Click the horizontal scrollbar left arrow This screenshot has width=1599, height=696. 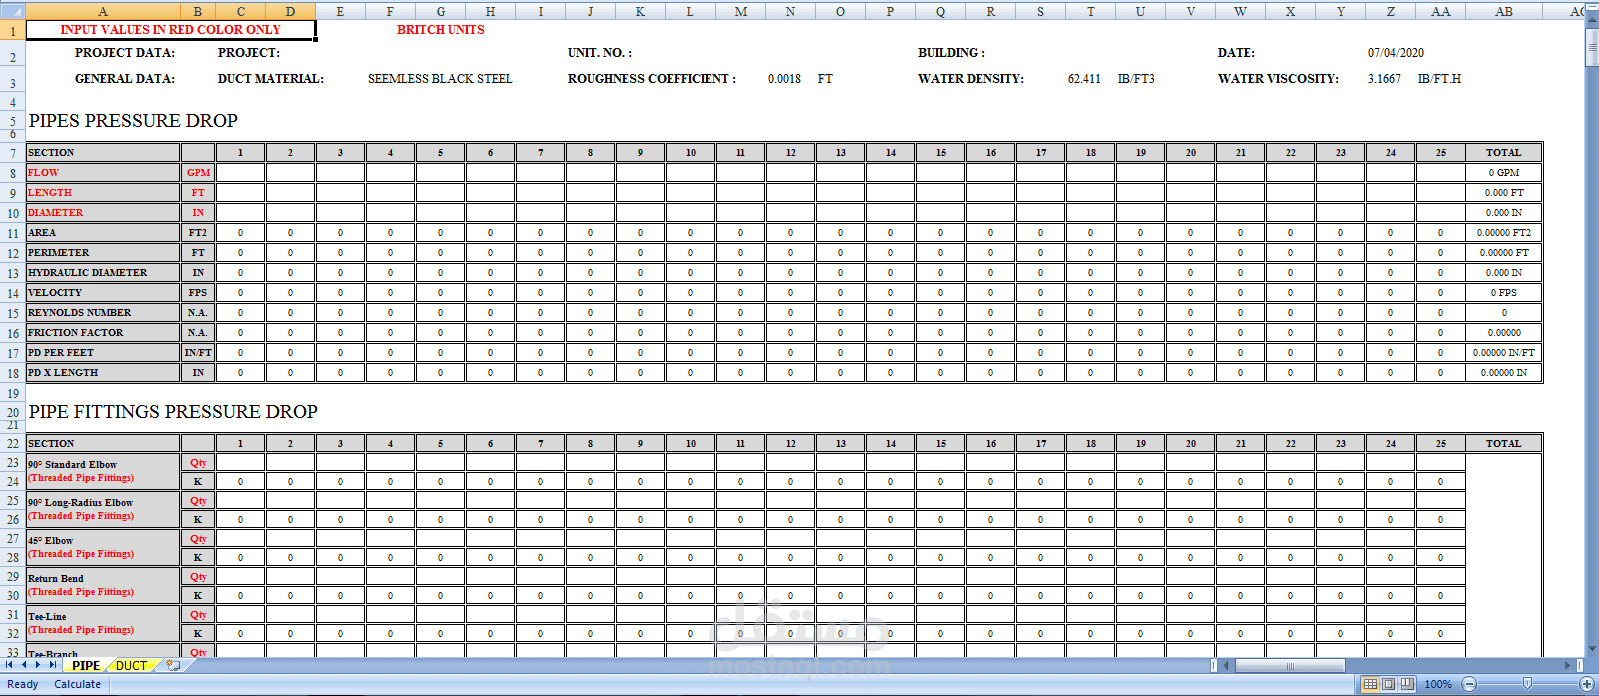[1227, 665]
